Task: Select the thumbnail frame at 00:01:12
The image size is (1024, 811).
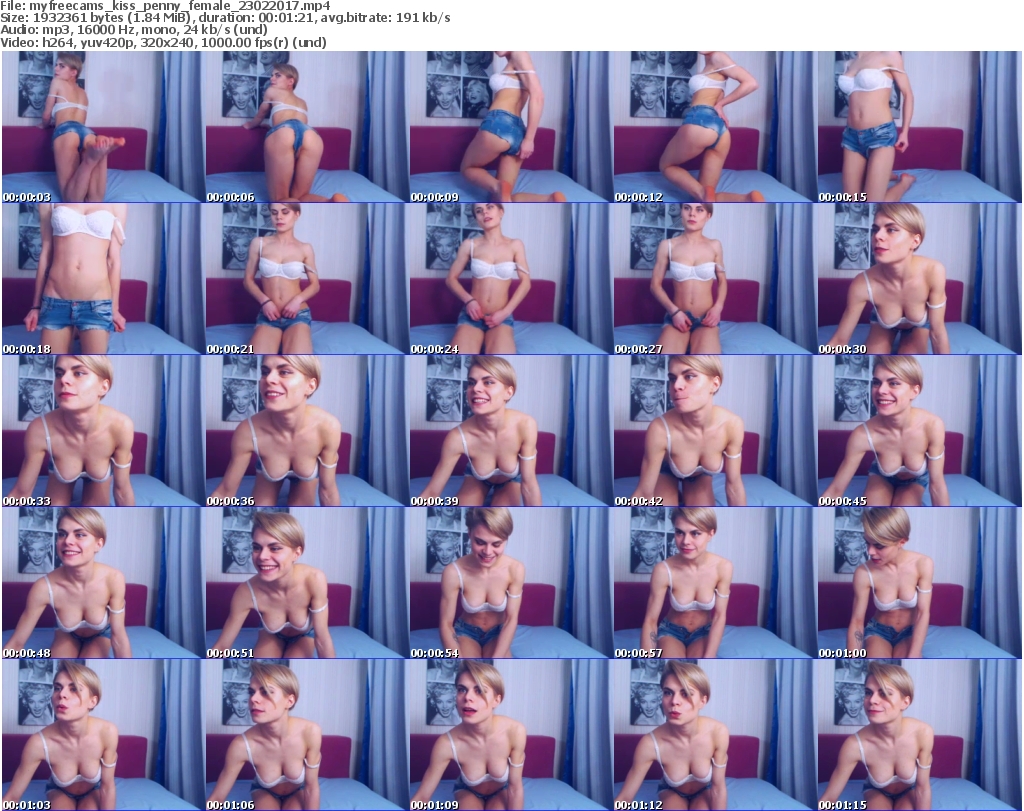Action: point(714,735)
